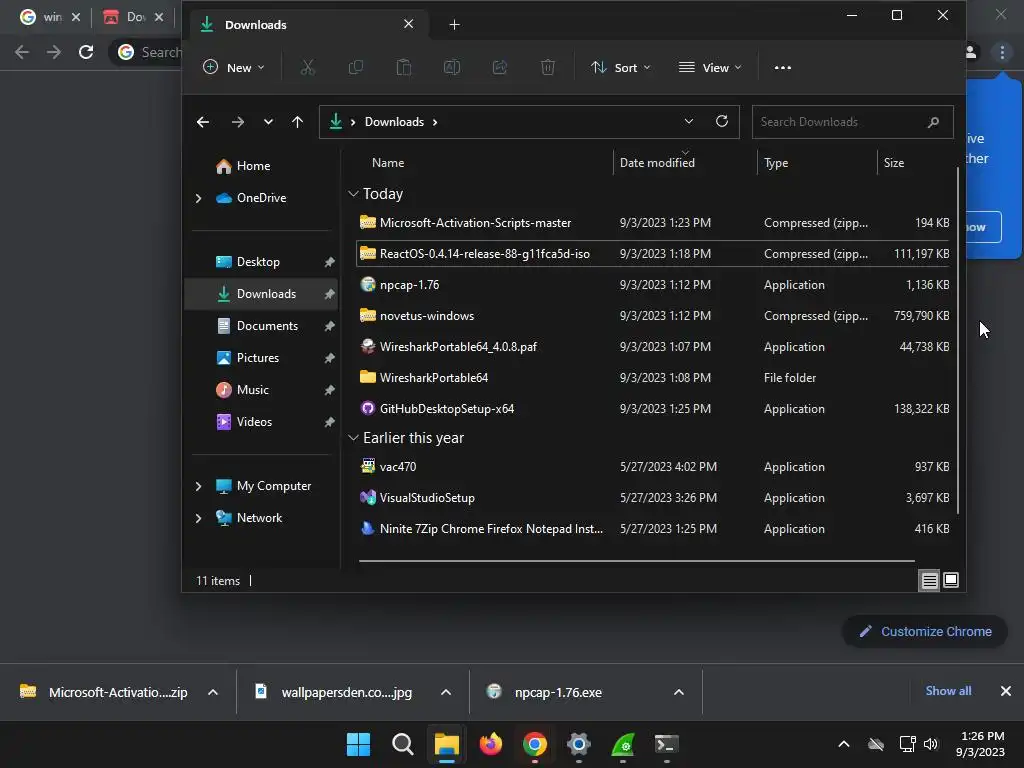Screen dimensions: 1024x768
Task: Go up one folder level
Action: 298,122
